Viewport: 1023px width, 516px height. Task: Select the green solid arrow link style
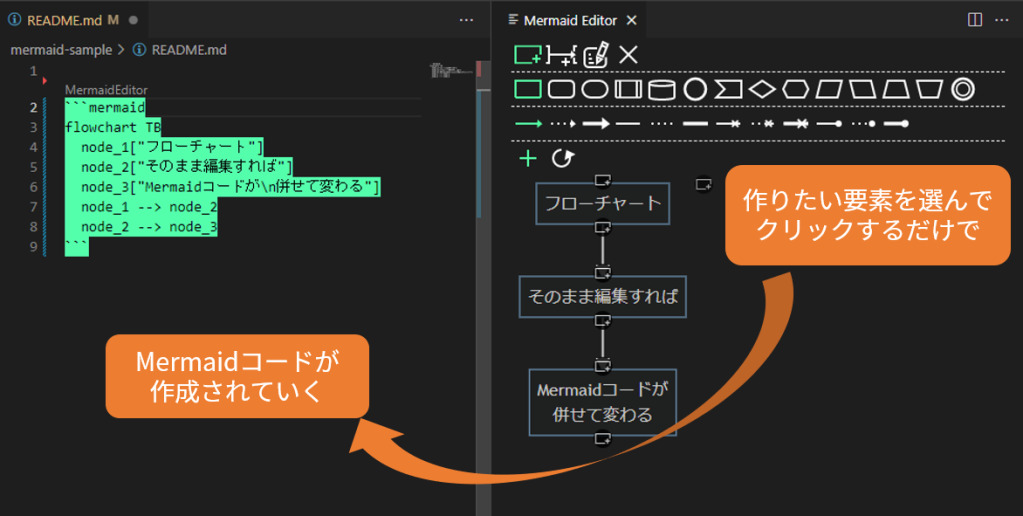(528, 124)
